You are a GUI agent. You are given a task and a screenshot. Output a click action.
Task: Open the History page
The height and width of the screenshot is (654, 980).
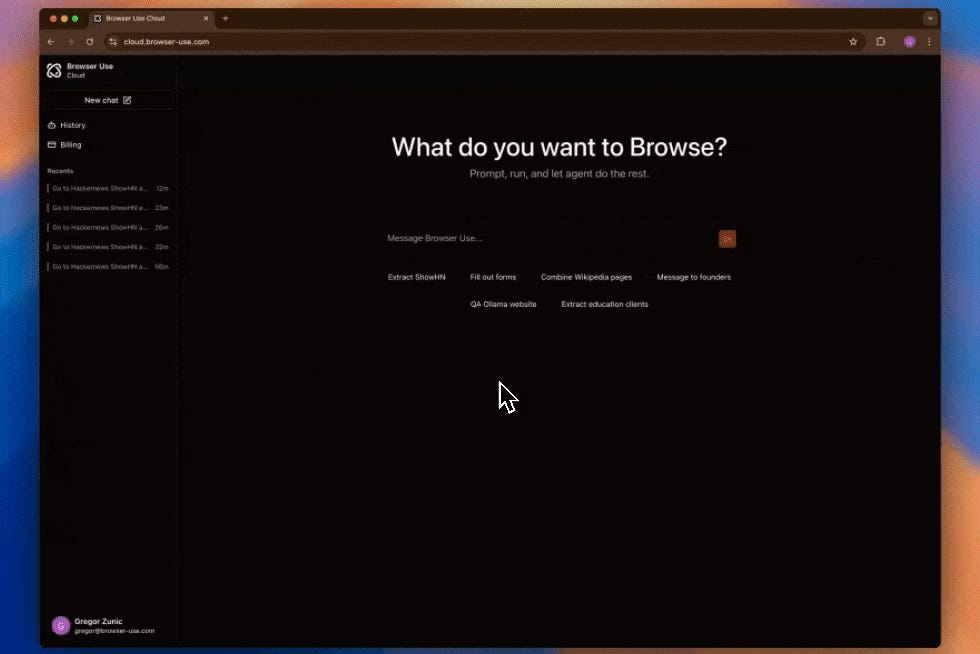pos(67,125)
